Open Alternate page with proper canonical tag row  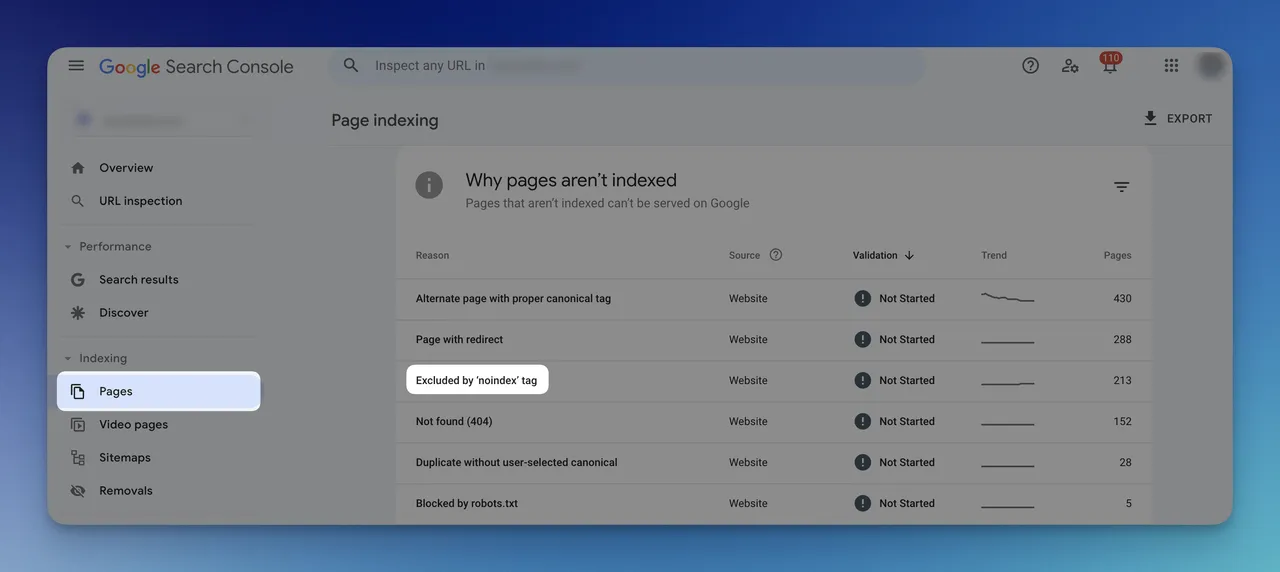point(774,299)
